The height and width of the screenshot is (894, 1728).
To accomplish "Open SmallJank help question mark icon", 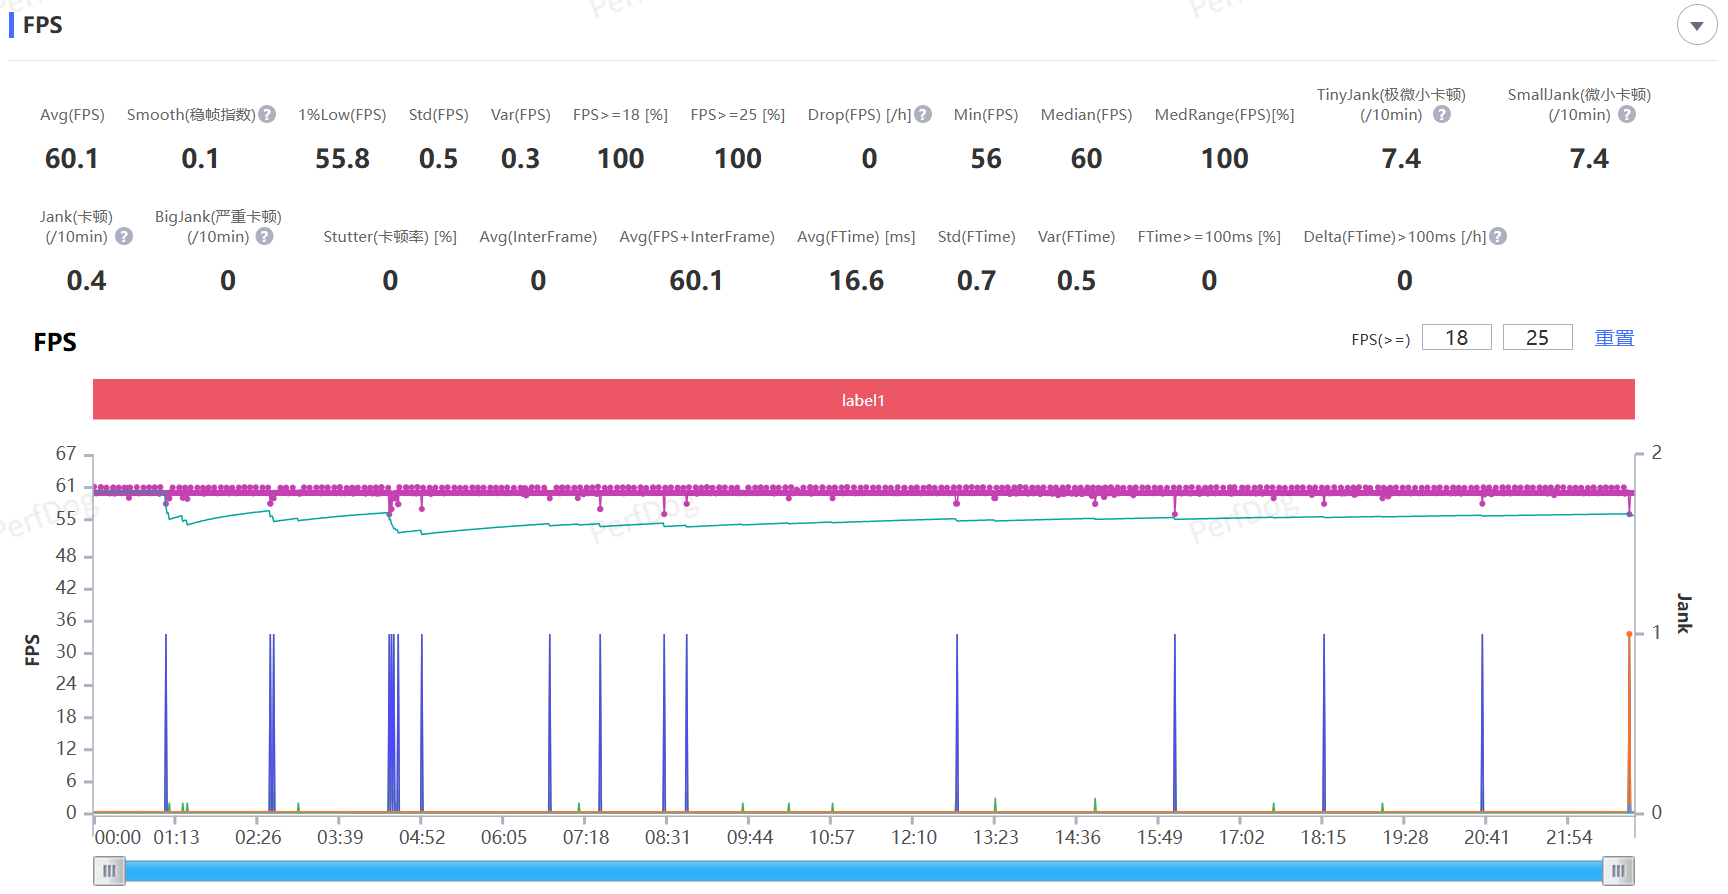I will point(1627,115).
